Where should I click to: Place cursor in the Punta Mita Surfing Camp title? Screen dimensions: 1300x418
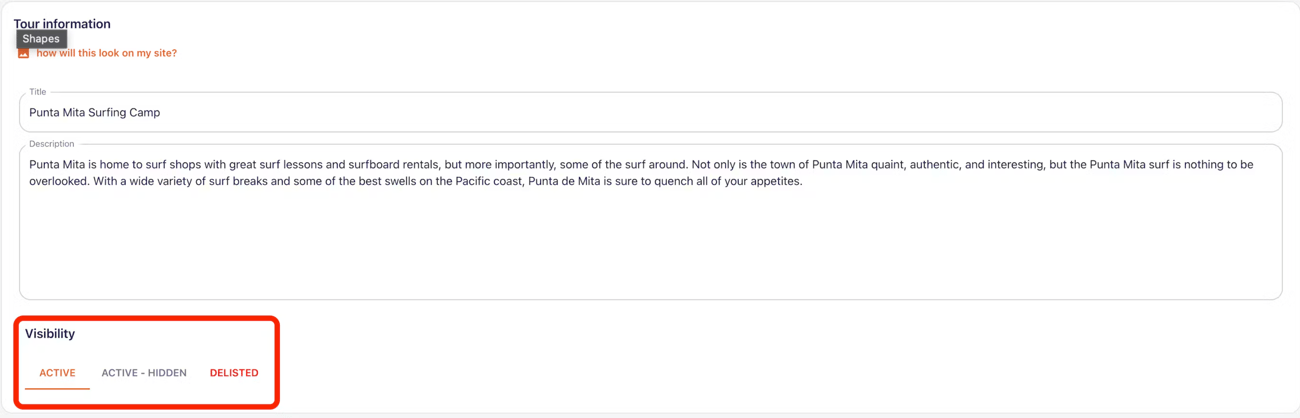coord(95,113)
